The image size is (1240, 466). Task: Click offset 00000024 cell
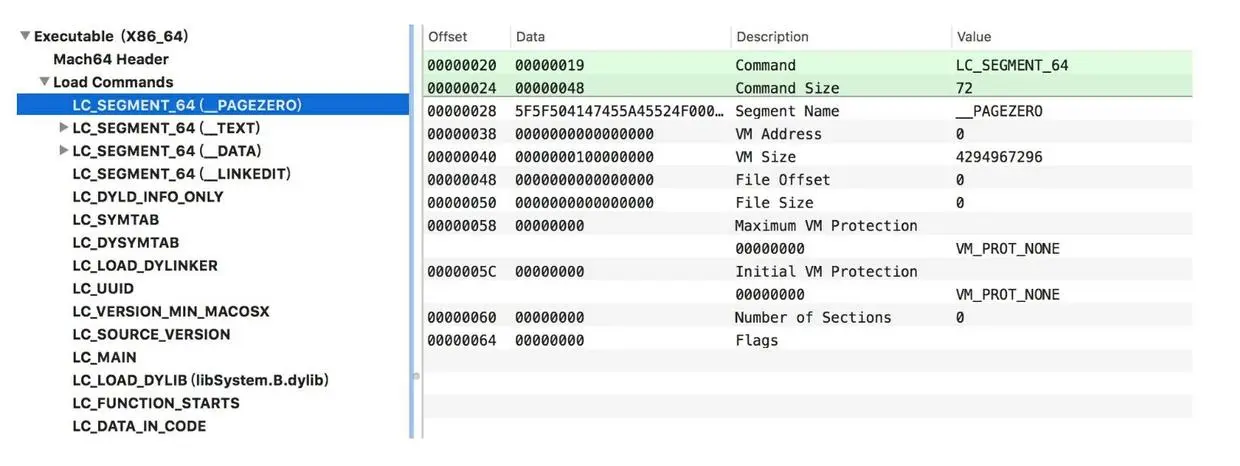point(462,88)
